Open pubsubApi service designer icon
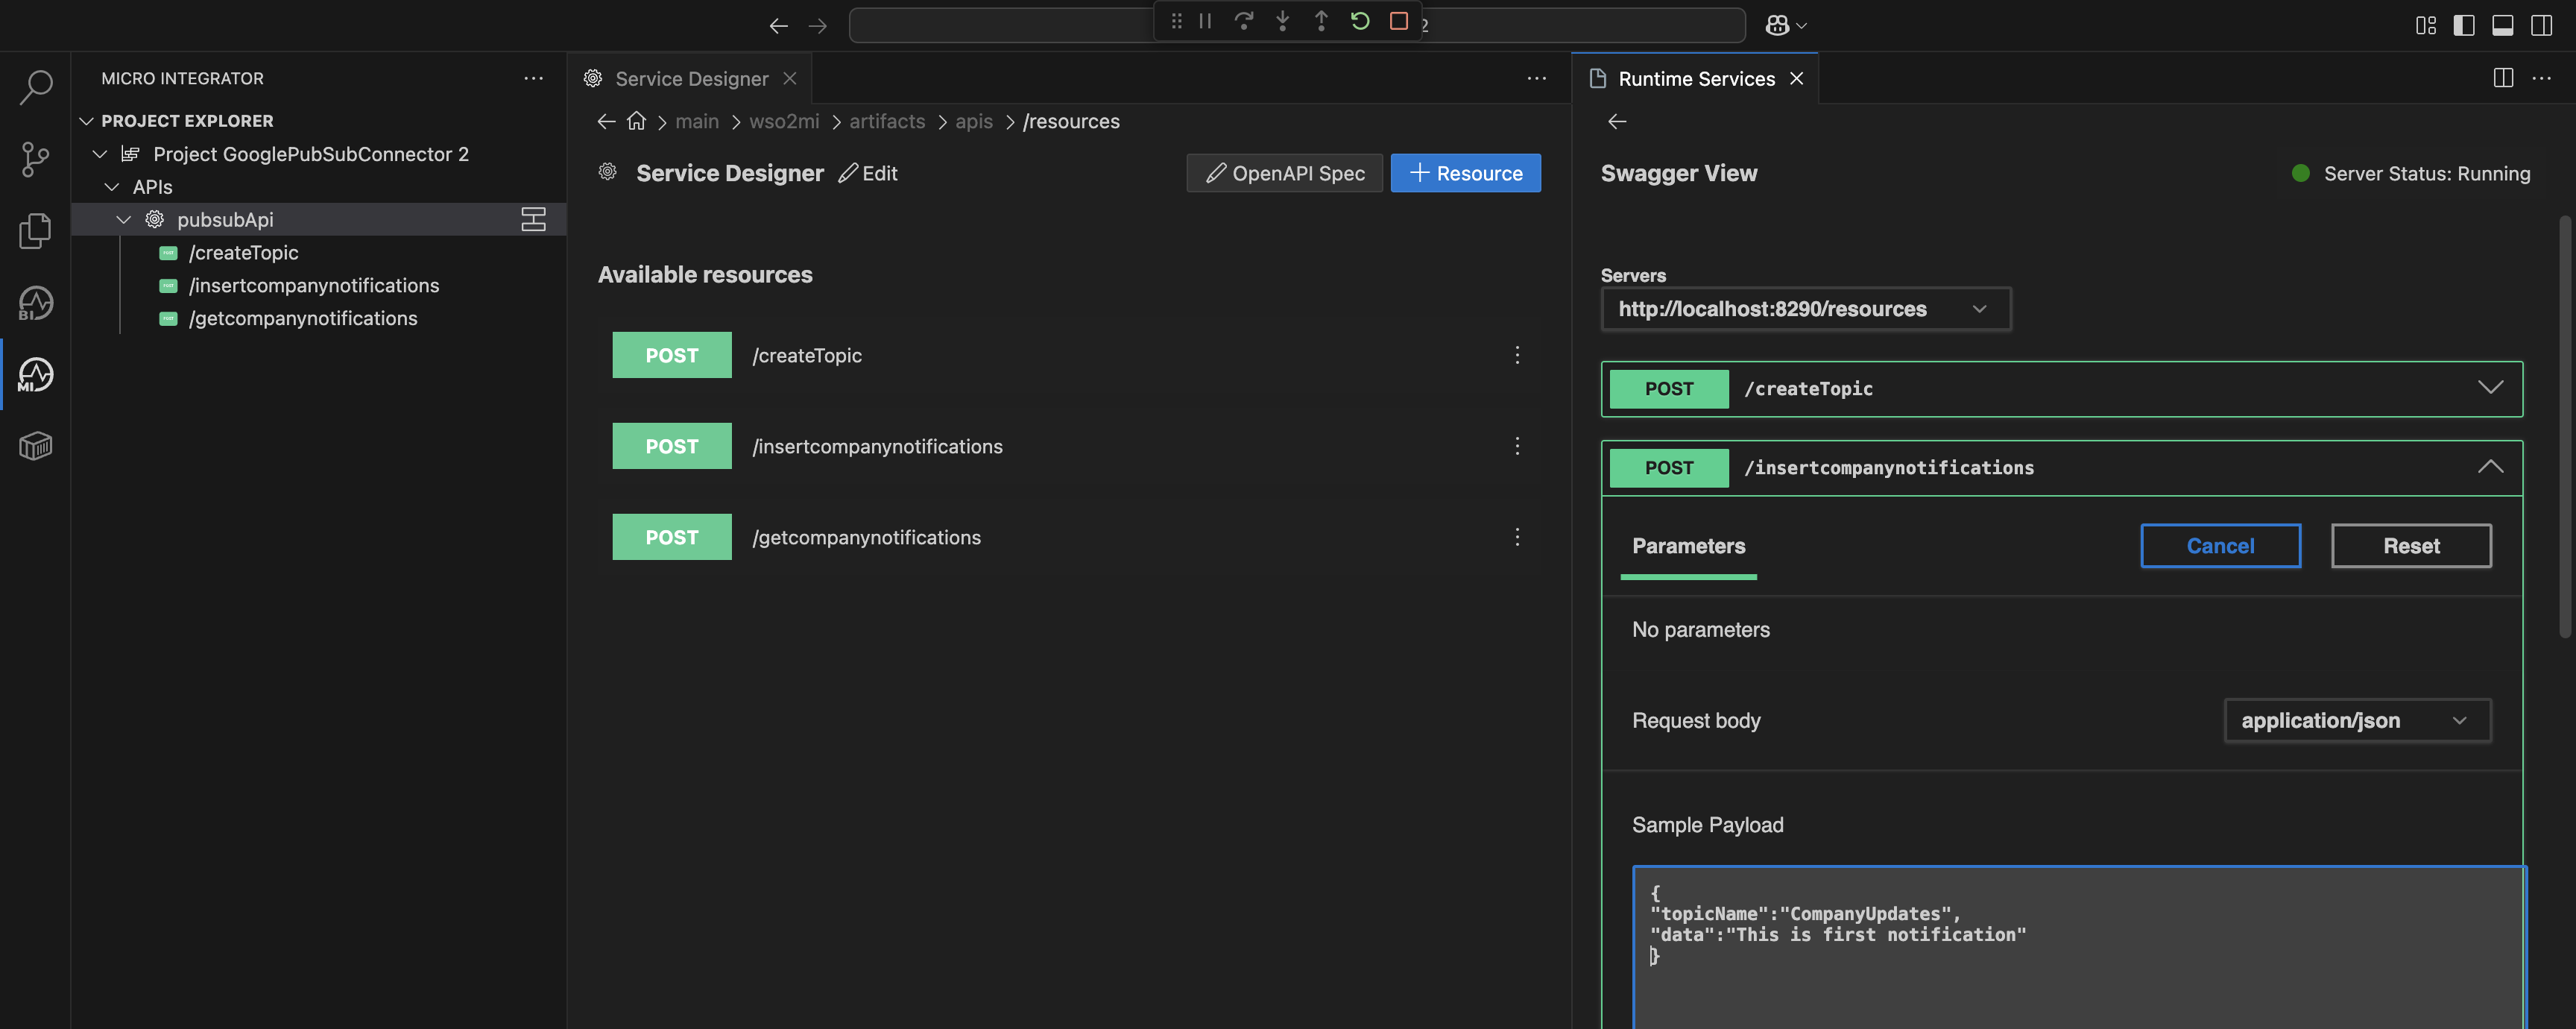This screenshot has width=2576, height=1029. pyautogui.click(x=534, y=219)
